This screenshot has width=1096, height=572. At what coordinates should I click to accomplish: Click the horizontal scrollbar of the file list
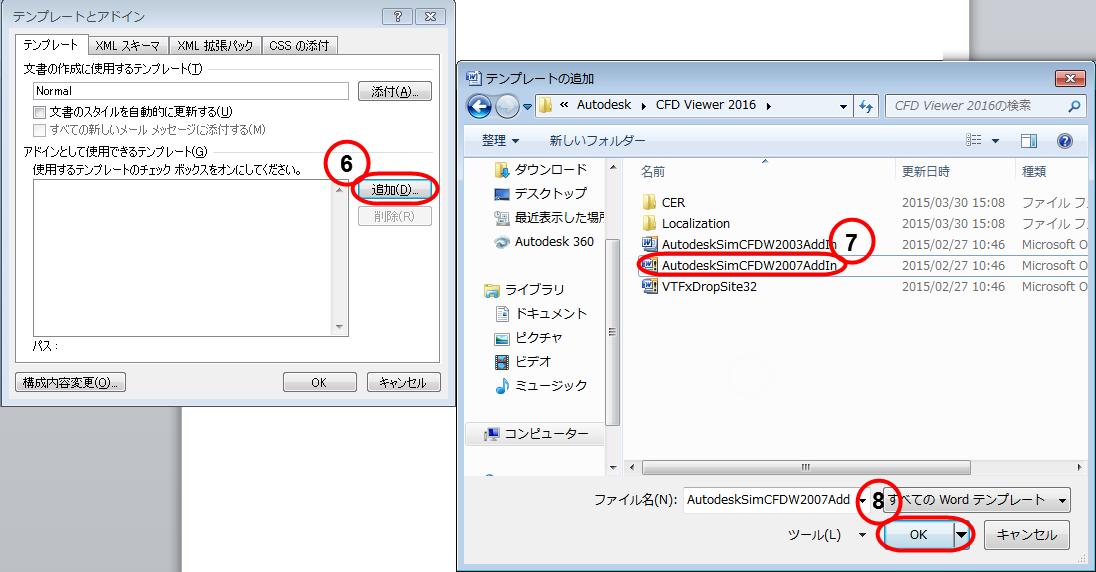806,467
